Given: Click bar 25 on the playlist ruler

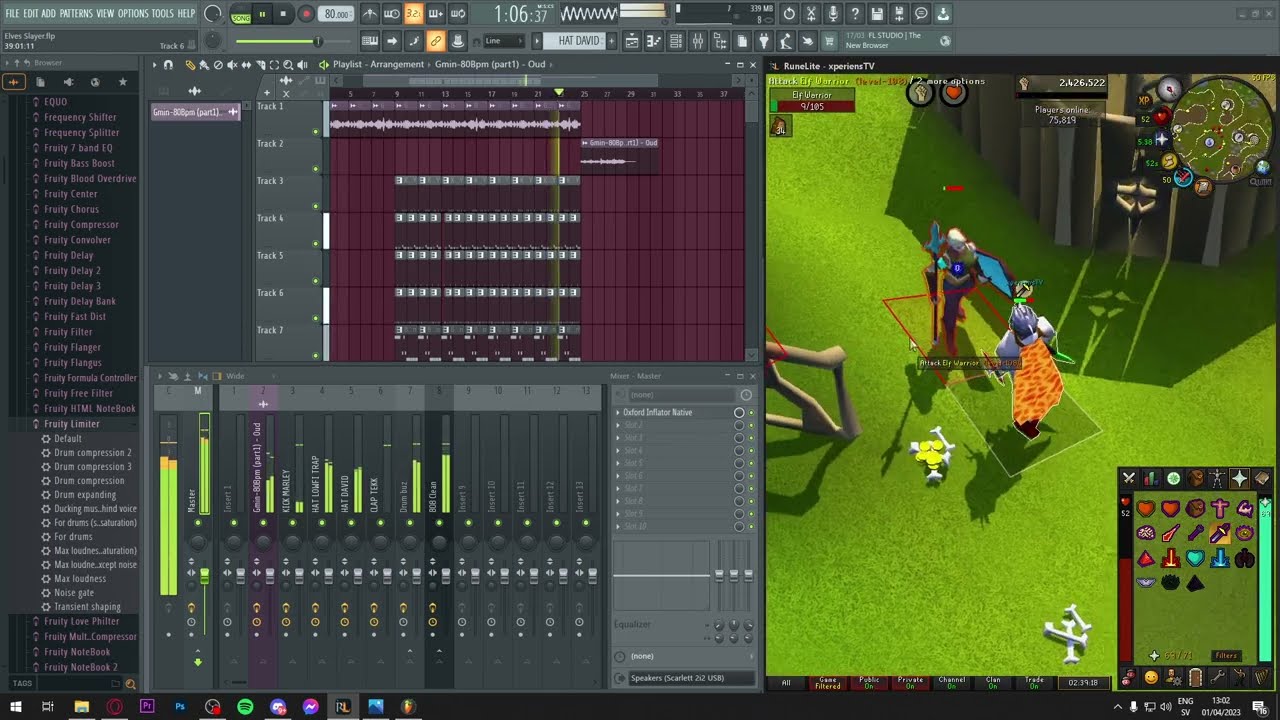Looking at the screenshot, I should [x=584, y=94].
